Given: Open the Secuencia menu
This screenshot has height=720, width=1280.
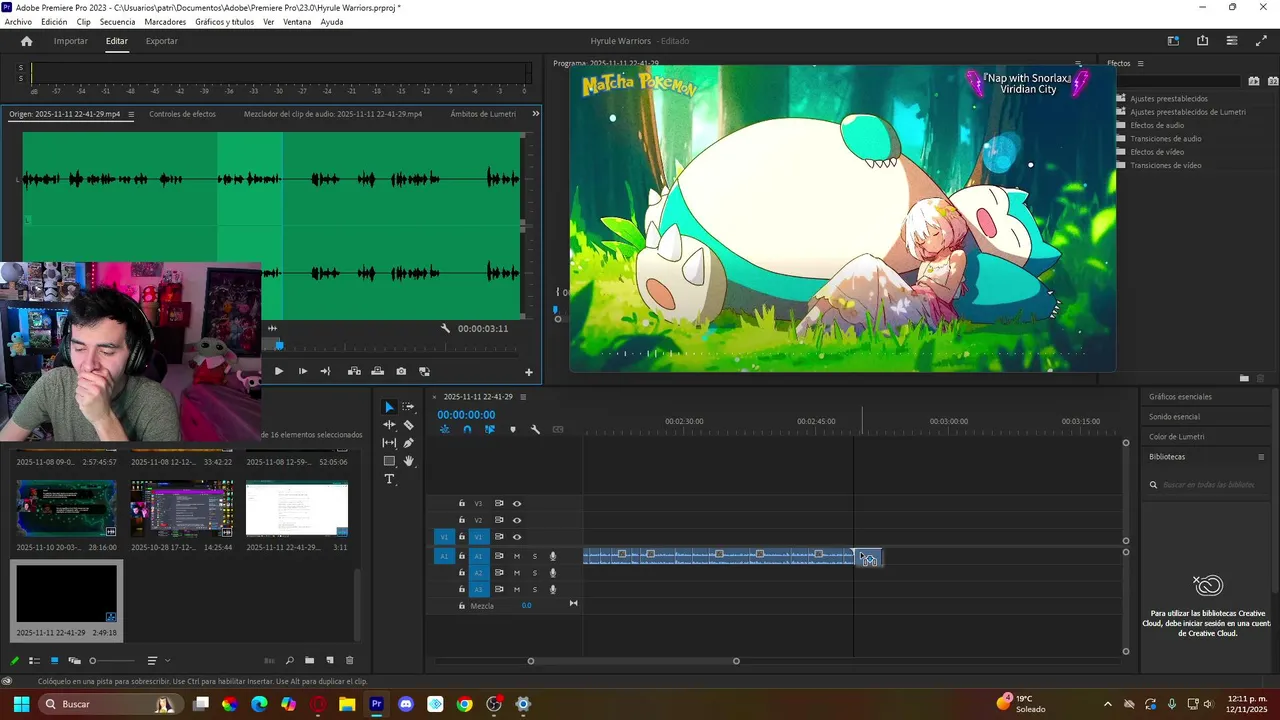Looking at the screenshot, I should tap(117, 22).
